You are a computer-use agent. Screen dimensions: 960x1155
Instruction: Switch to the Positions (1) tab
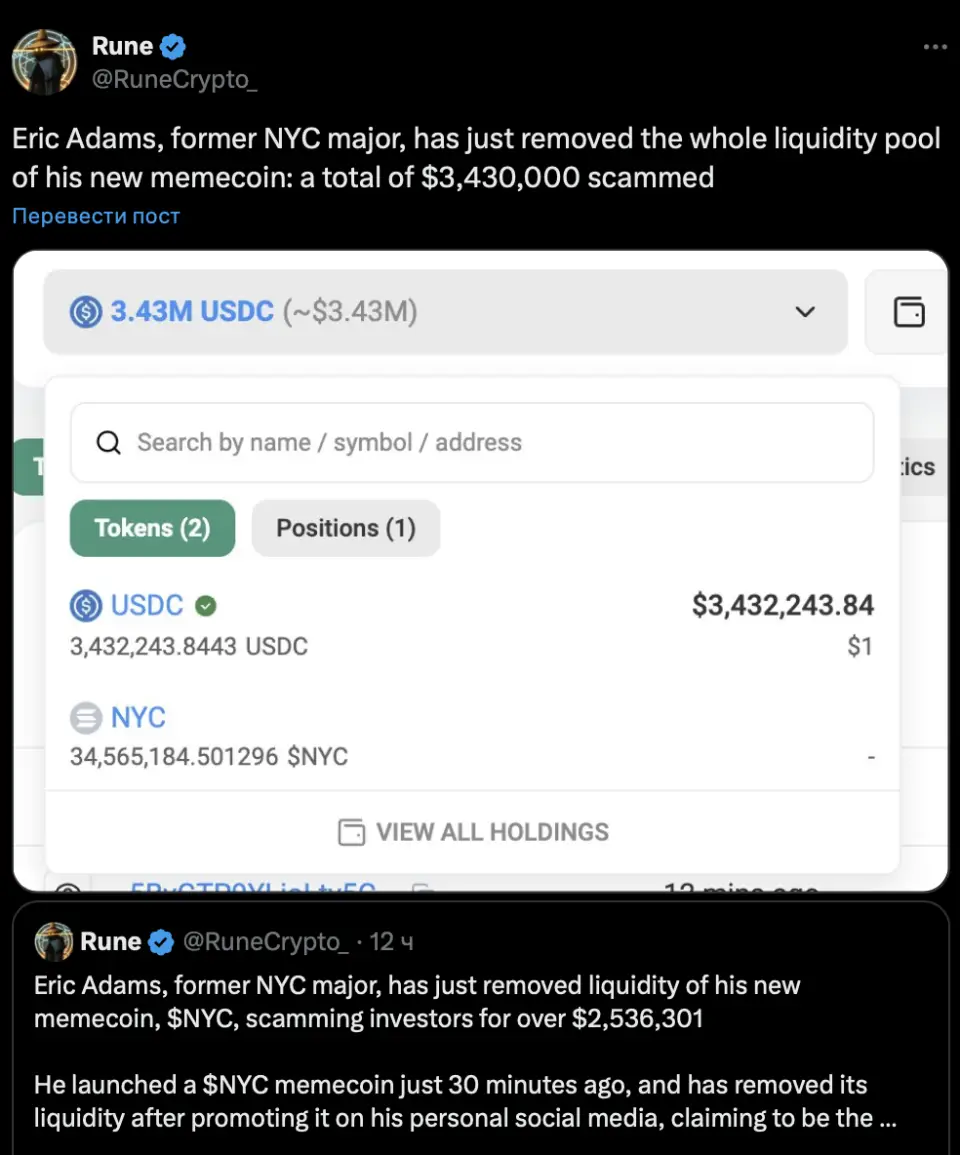345,528
